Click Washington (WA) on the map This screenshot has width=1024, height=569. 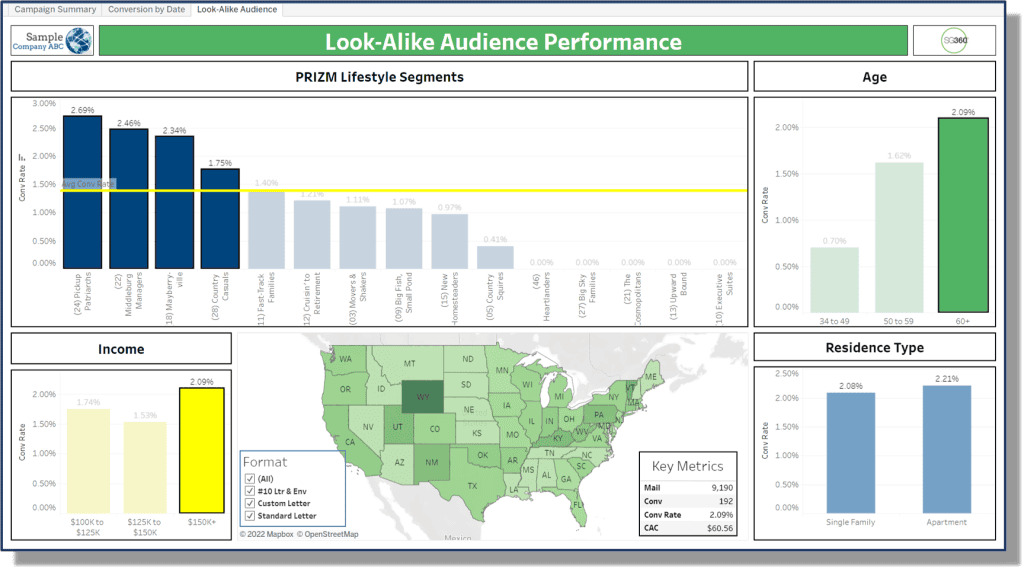[x=345, y=359]
